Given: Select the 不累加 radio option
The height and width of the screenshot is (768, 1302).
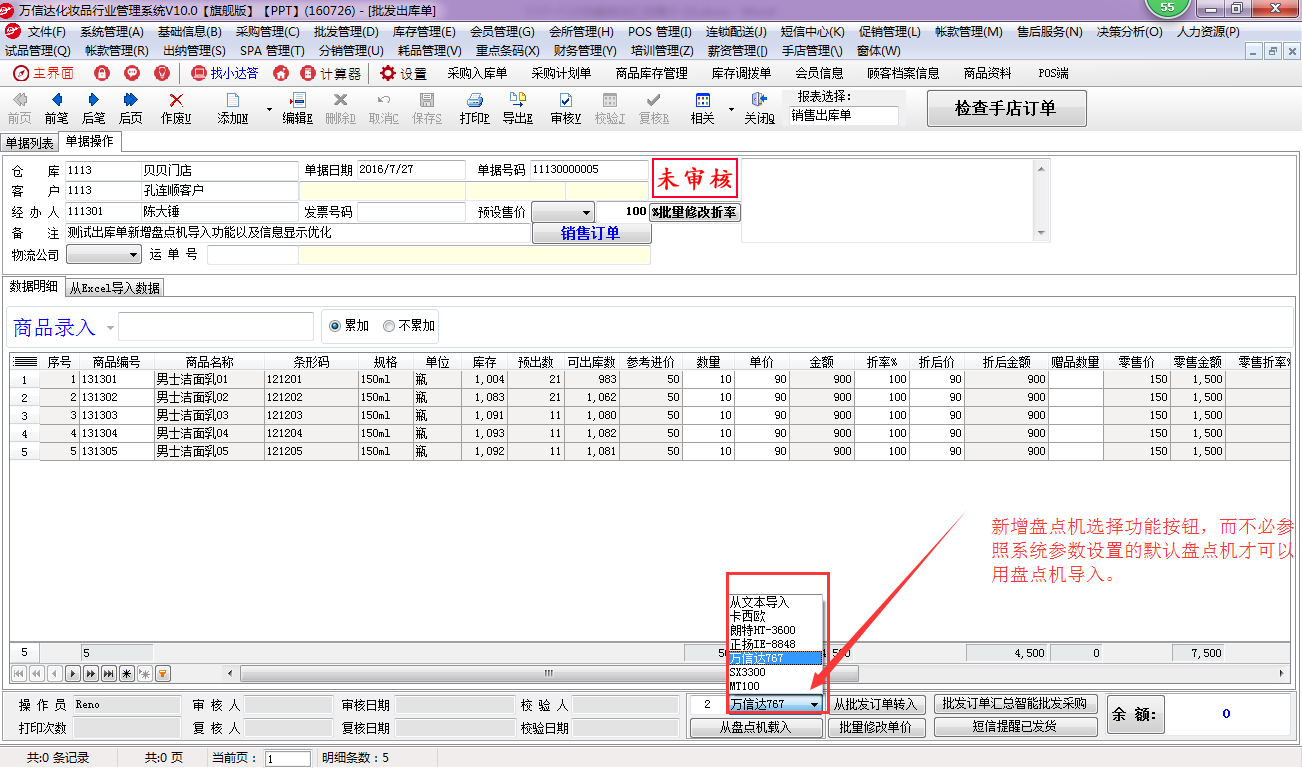Looking at the screenshot, I should pyautogui.click(x=409, y=326).
